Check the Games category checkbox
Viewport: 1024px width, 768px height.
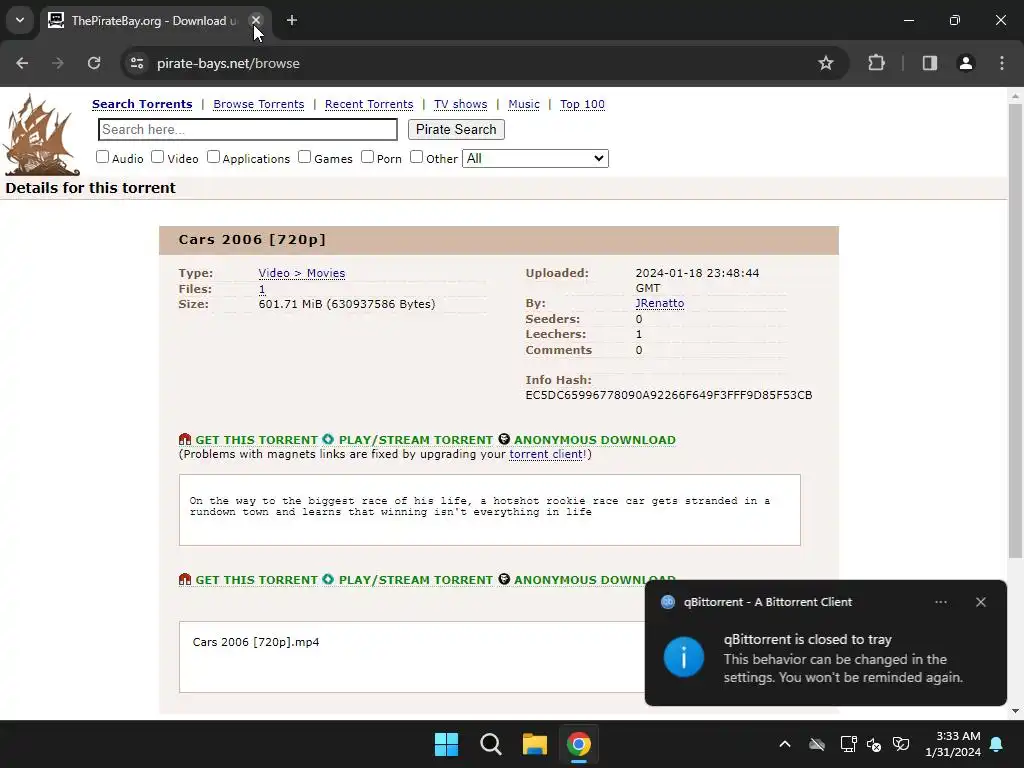tap(304, 157)
